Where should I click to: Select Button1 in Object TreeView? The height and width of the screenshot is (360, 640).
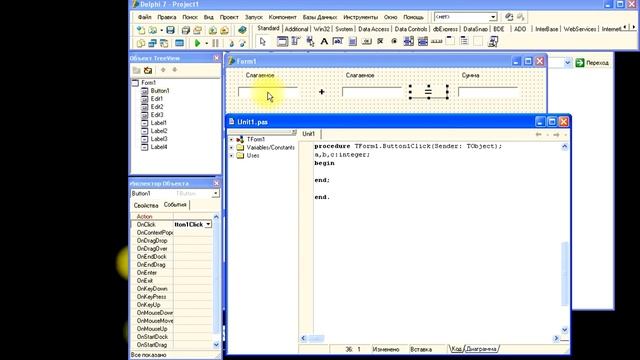point(160,91)
